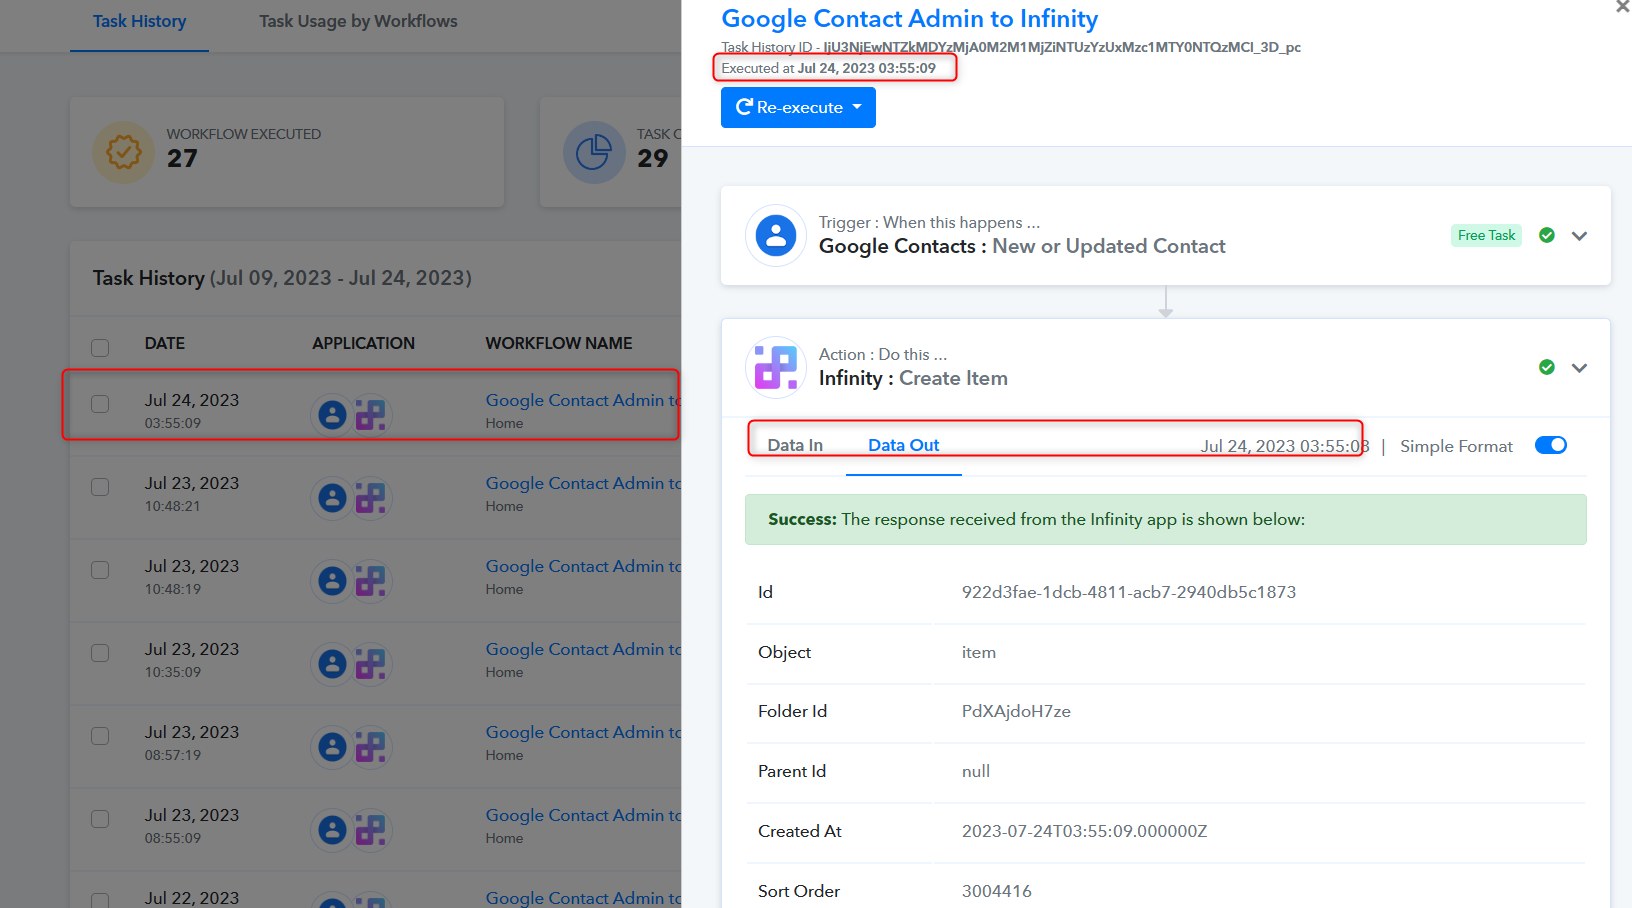Image resolution: width=1632 pixels, height=908 pixels.
Task: Click the Google Contact Admin to Infinity title
Action: 910,19
